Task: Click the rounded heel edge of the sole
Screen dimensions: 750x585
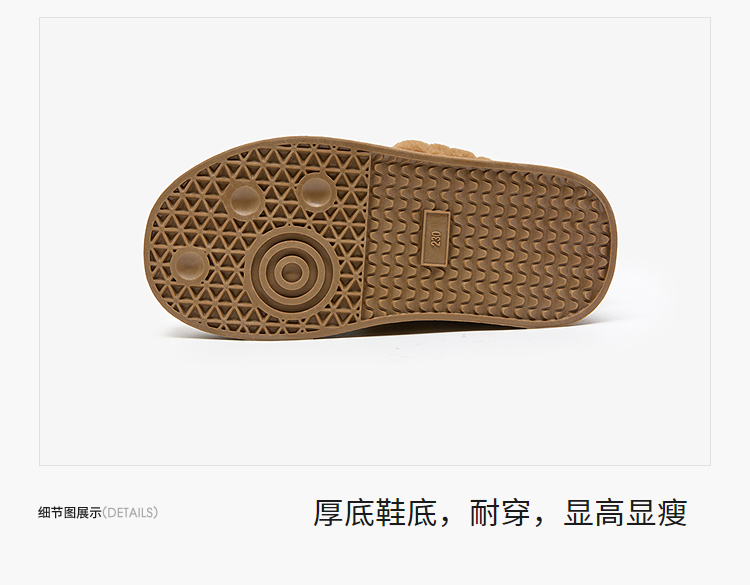Action: 614,242
